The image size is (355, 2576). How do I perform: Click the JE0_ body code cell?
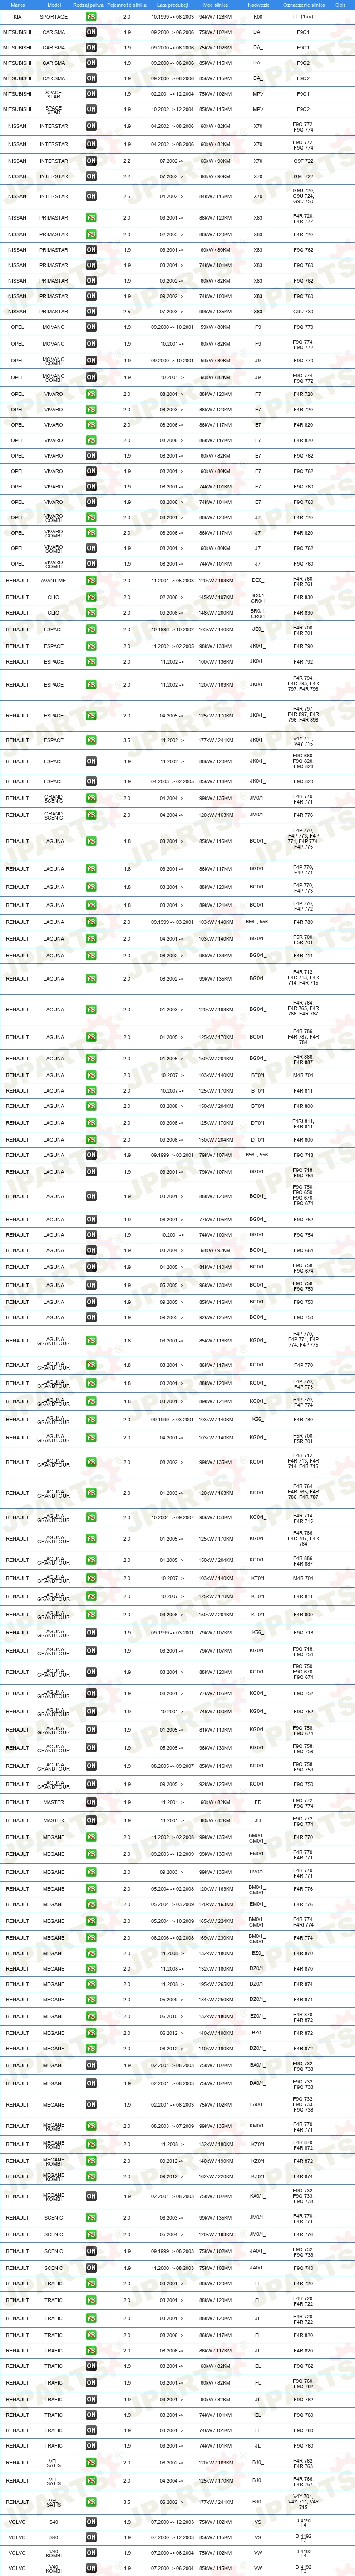(x=258, y=630)
